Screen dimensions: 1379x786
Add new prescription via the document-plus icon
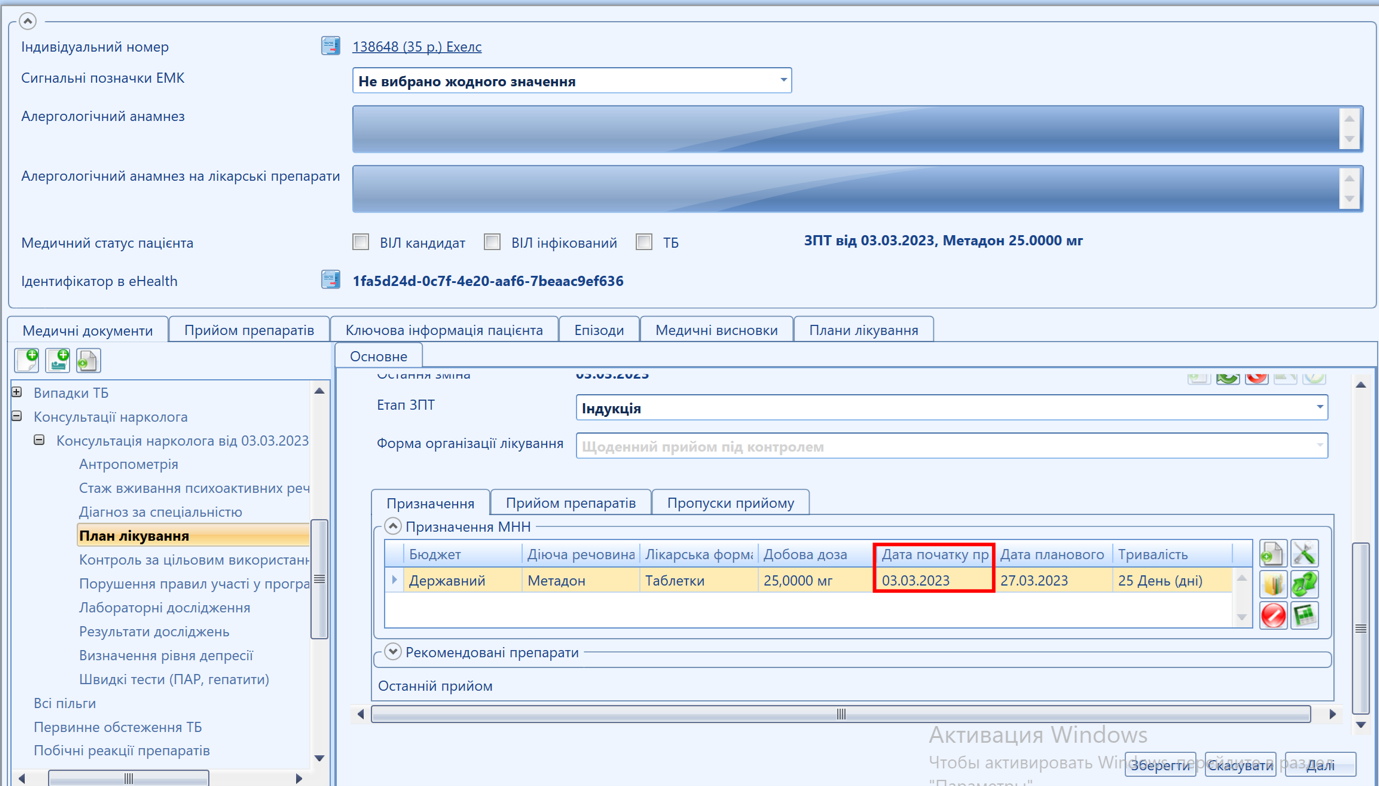pyautogui.click(x=1272, y=553)
